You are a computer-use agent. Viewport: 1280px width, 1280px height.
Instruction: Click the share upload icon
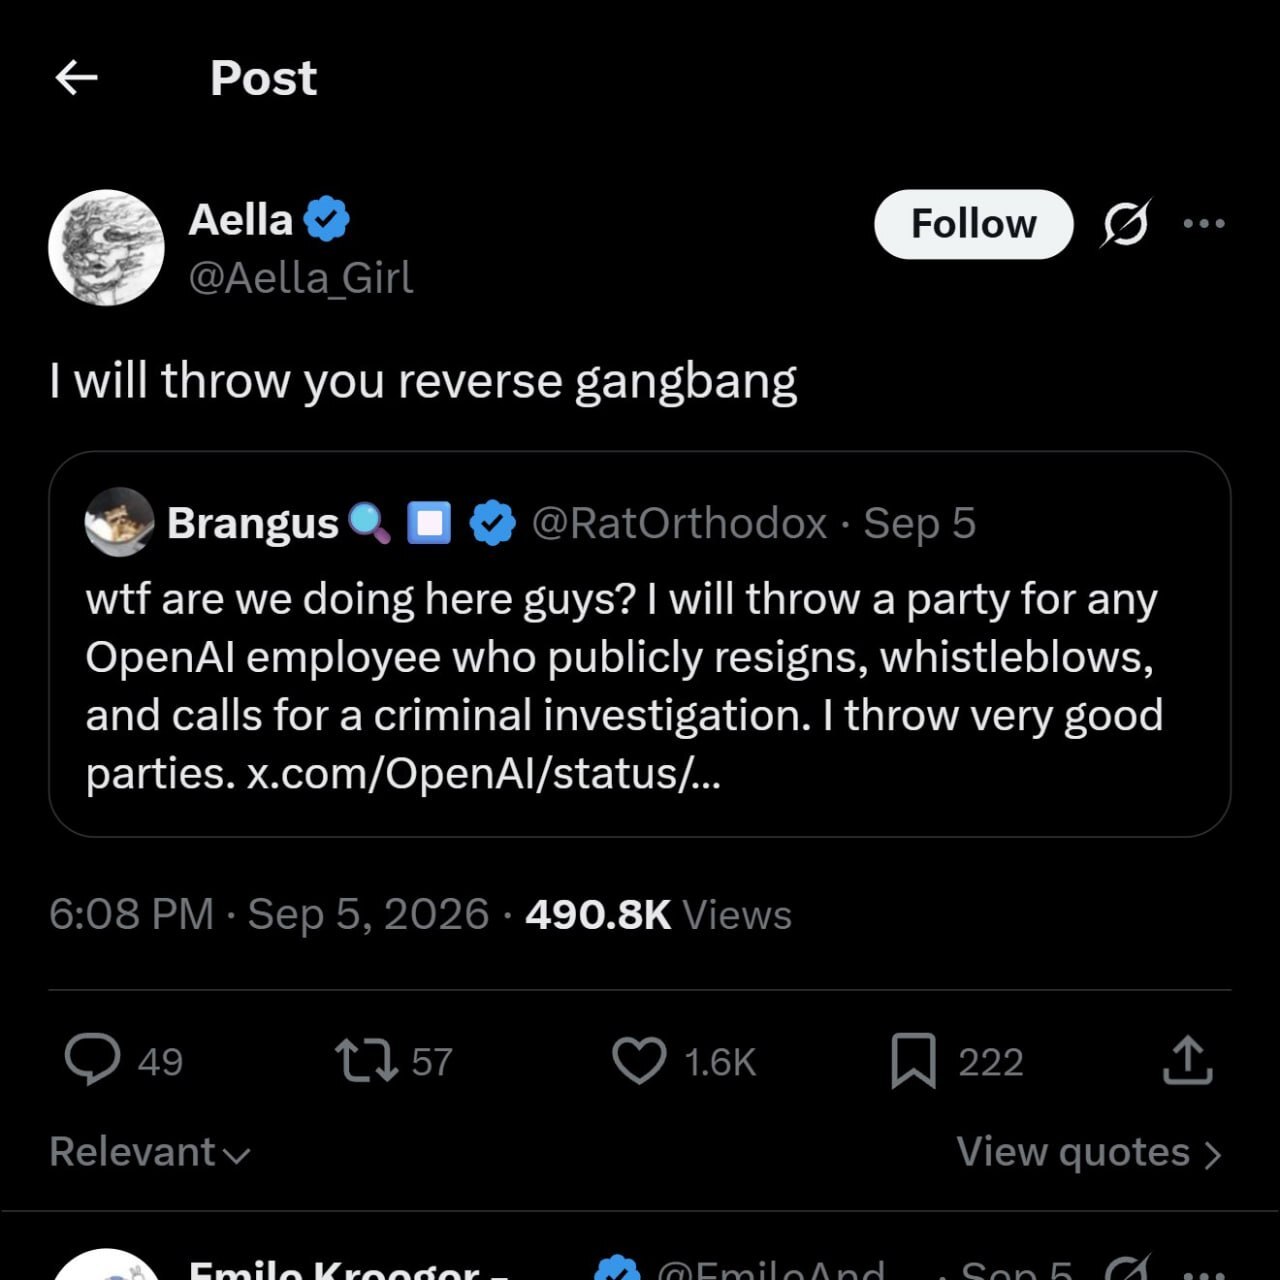(x=1187, y=1060)
